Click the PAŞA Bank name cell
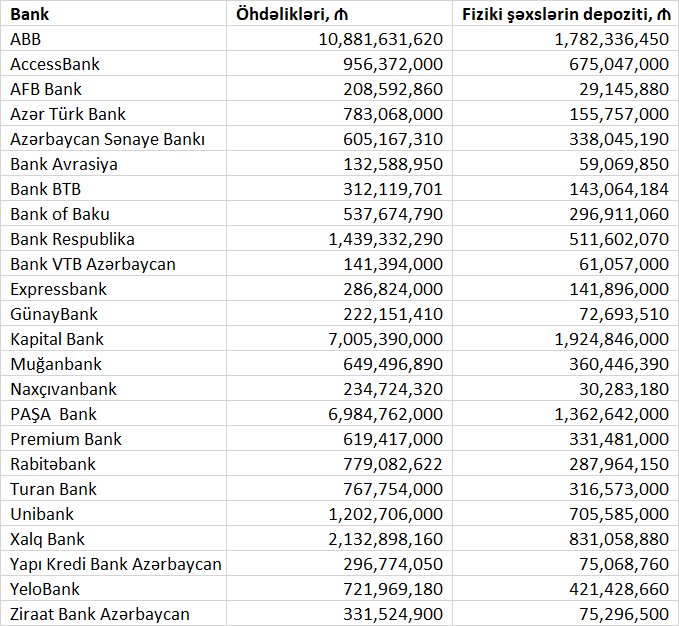The image size is (679, 626). click(x=113, y=413)
